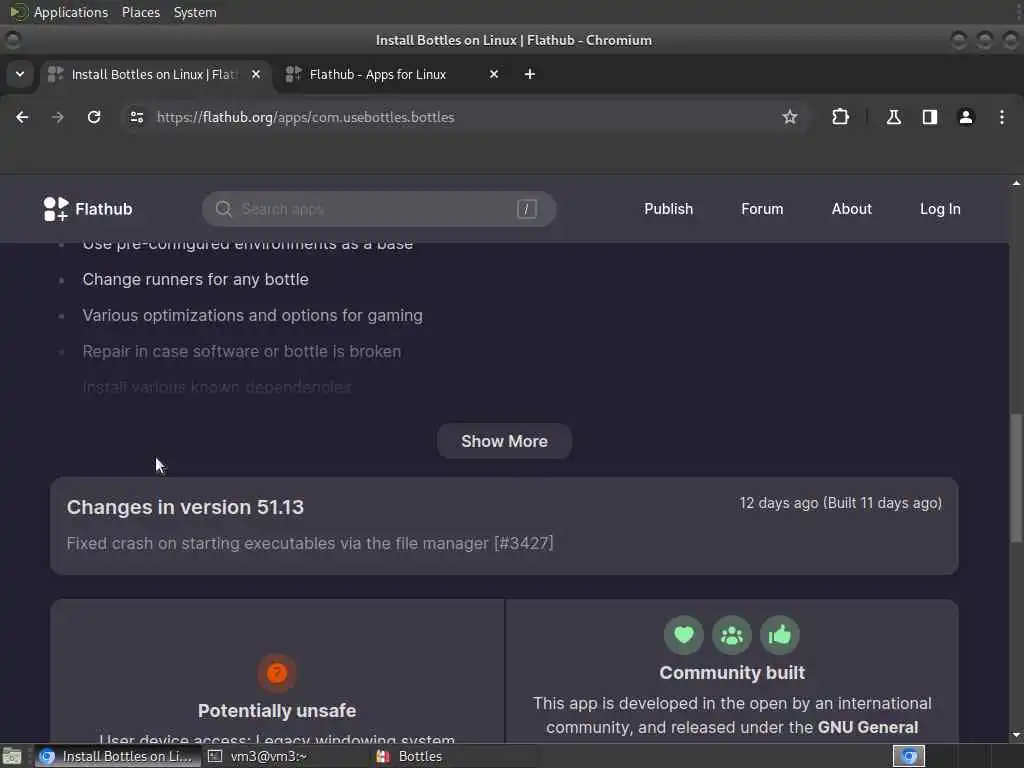Image resolution: width=1024 pixels, height=768 pixels.
Task: Click 'Various optimizations and options for gaming' text
Action: (x=252, y=315)
